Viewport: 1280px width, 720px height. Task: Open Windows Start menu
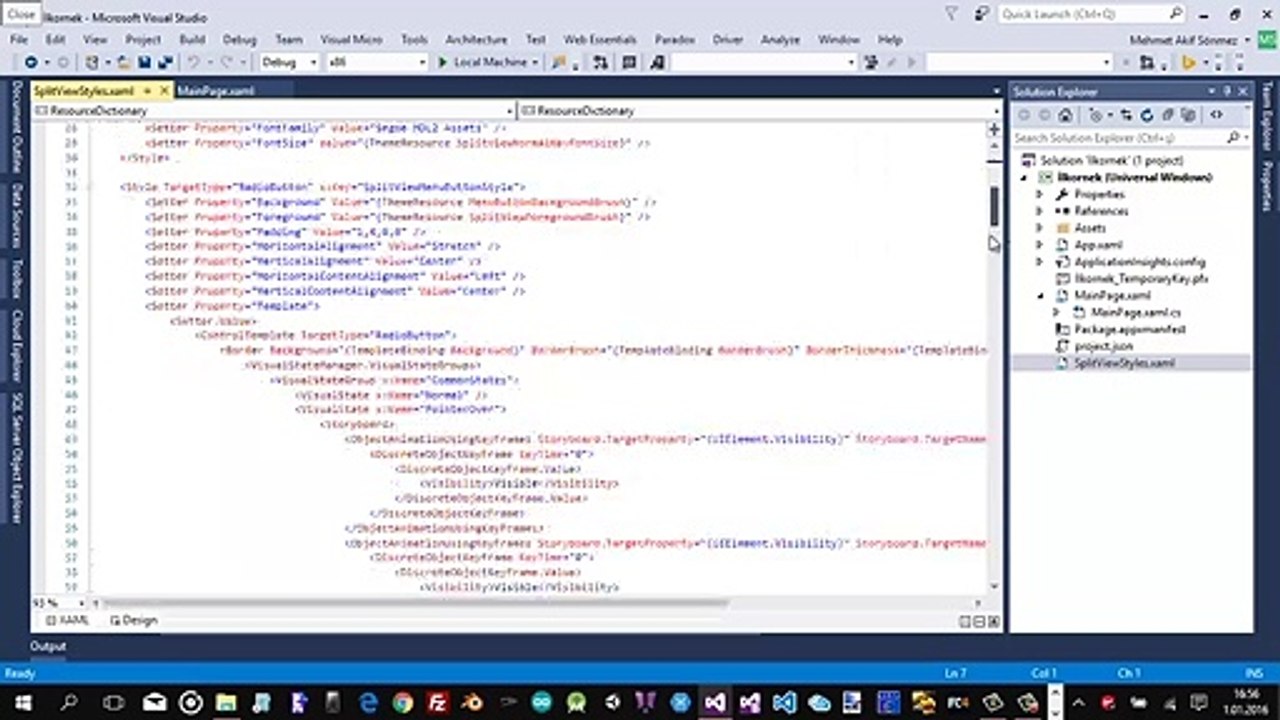[x=21, y=702]
